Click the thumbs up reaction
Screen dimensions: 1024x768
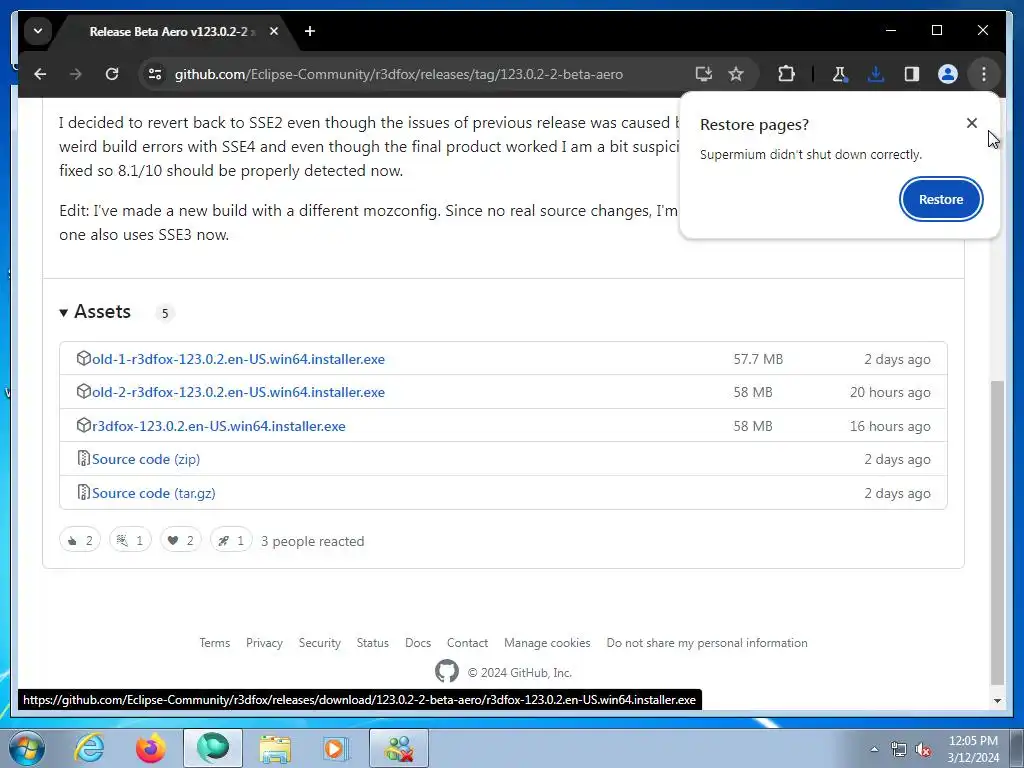coord(80,540)
